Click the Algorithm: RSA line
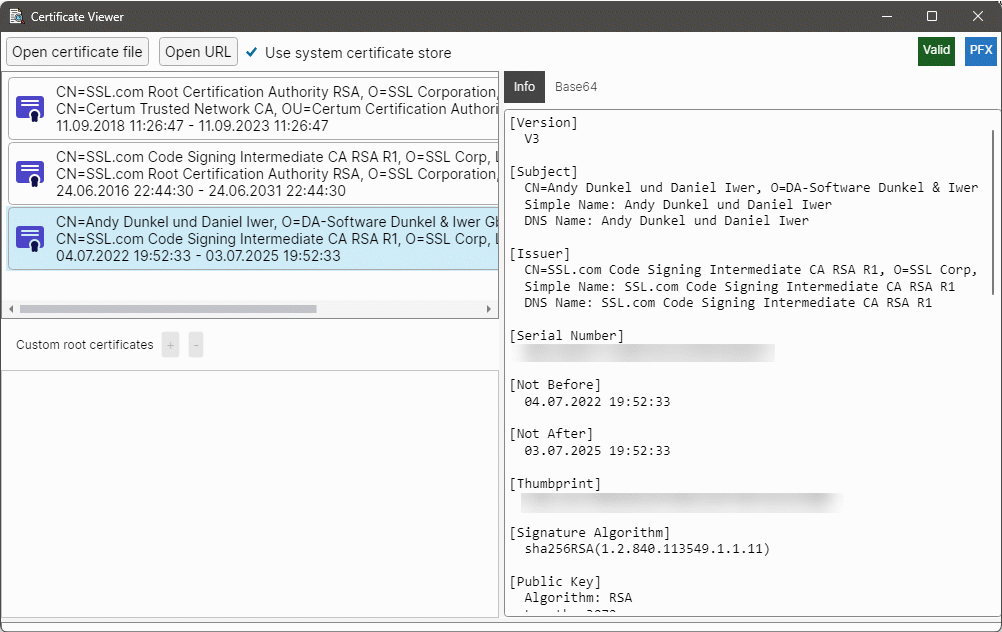The height and width of the screenshot is (632, 1002). [578, 598]
